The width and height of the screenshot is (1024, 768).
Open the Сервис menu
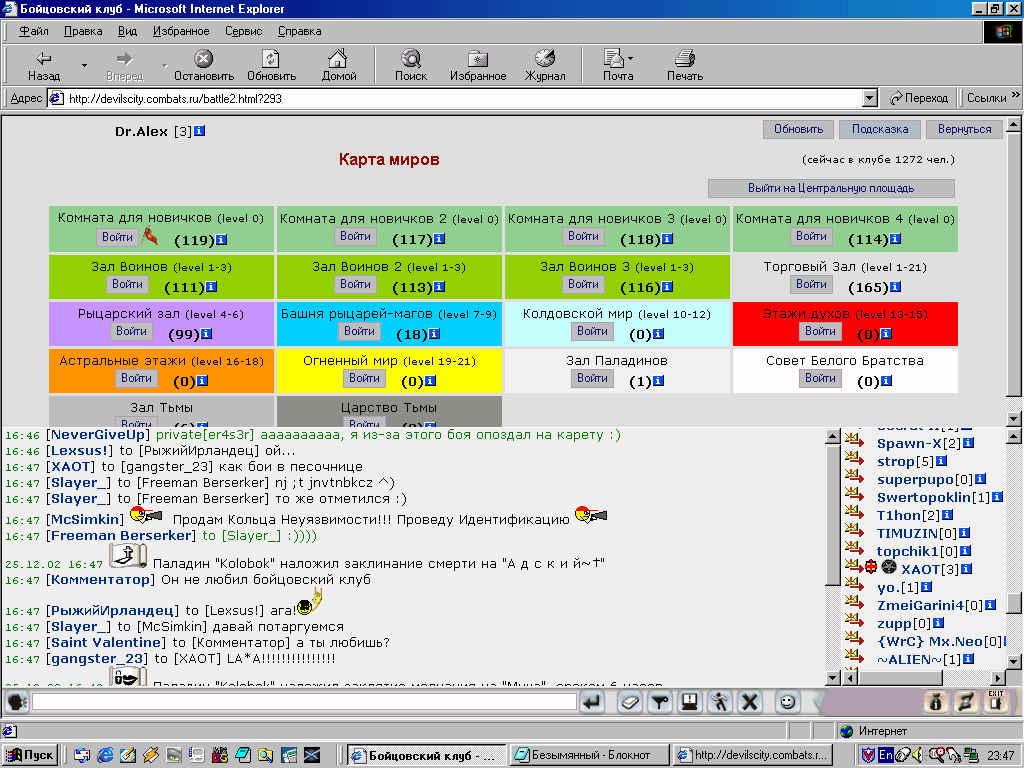pos(244,31)
